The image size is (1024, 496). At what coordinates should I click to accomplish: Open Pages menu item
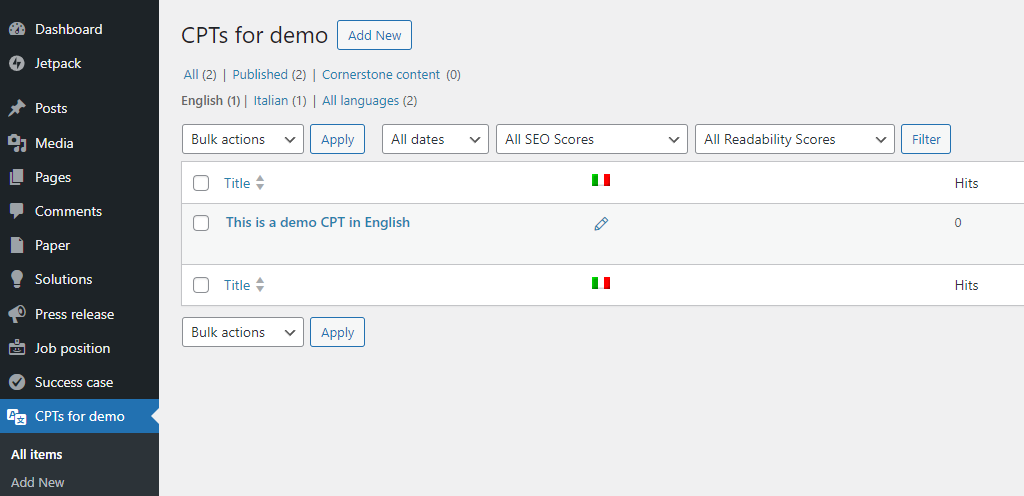click(79, 178)
